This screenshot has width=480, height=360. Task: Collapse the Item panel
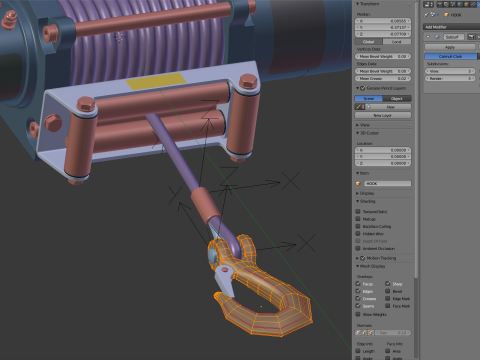[x=357, y=173]
